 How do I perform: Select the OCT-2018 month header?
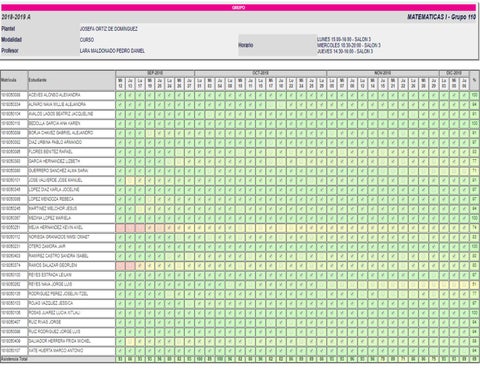click(260, 73)
